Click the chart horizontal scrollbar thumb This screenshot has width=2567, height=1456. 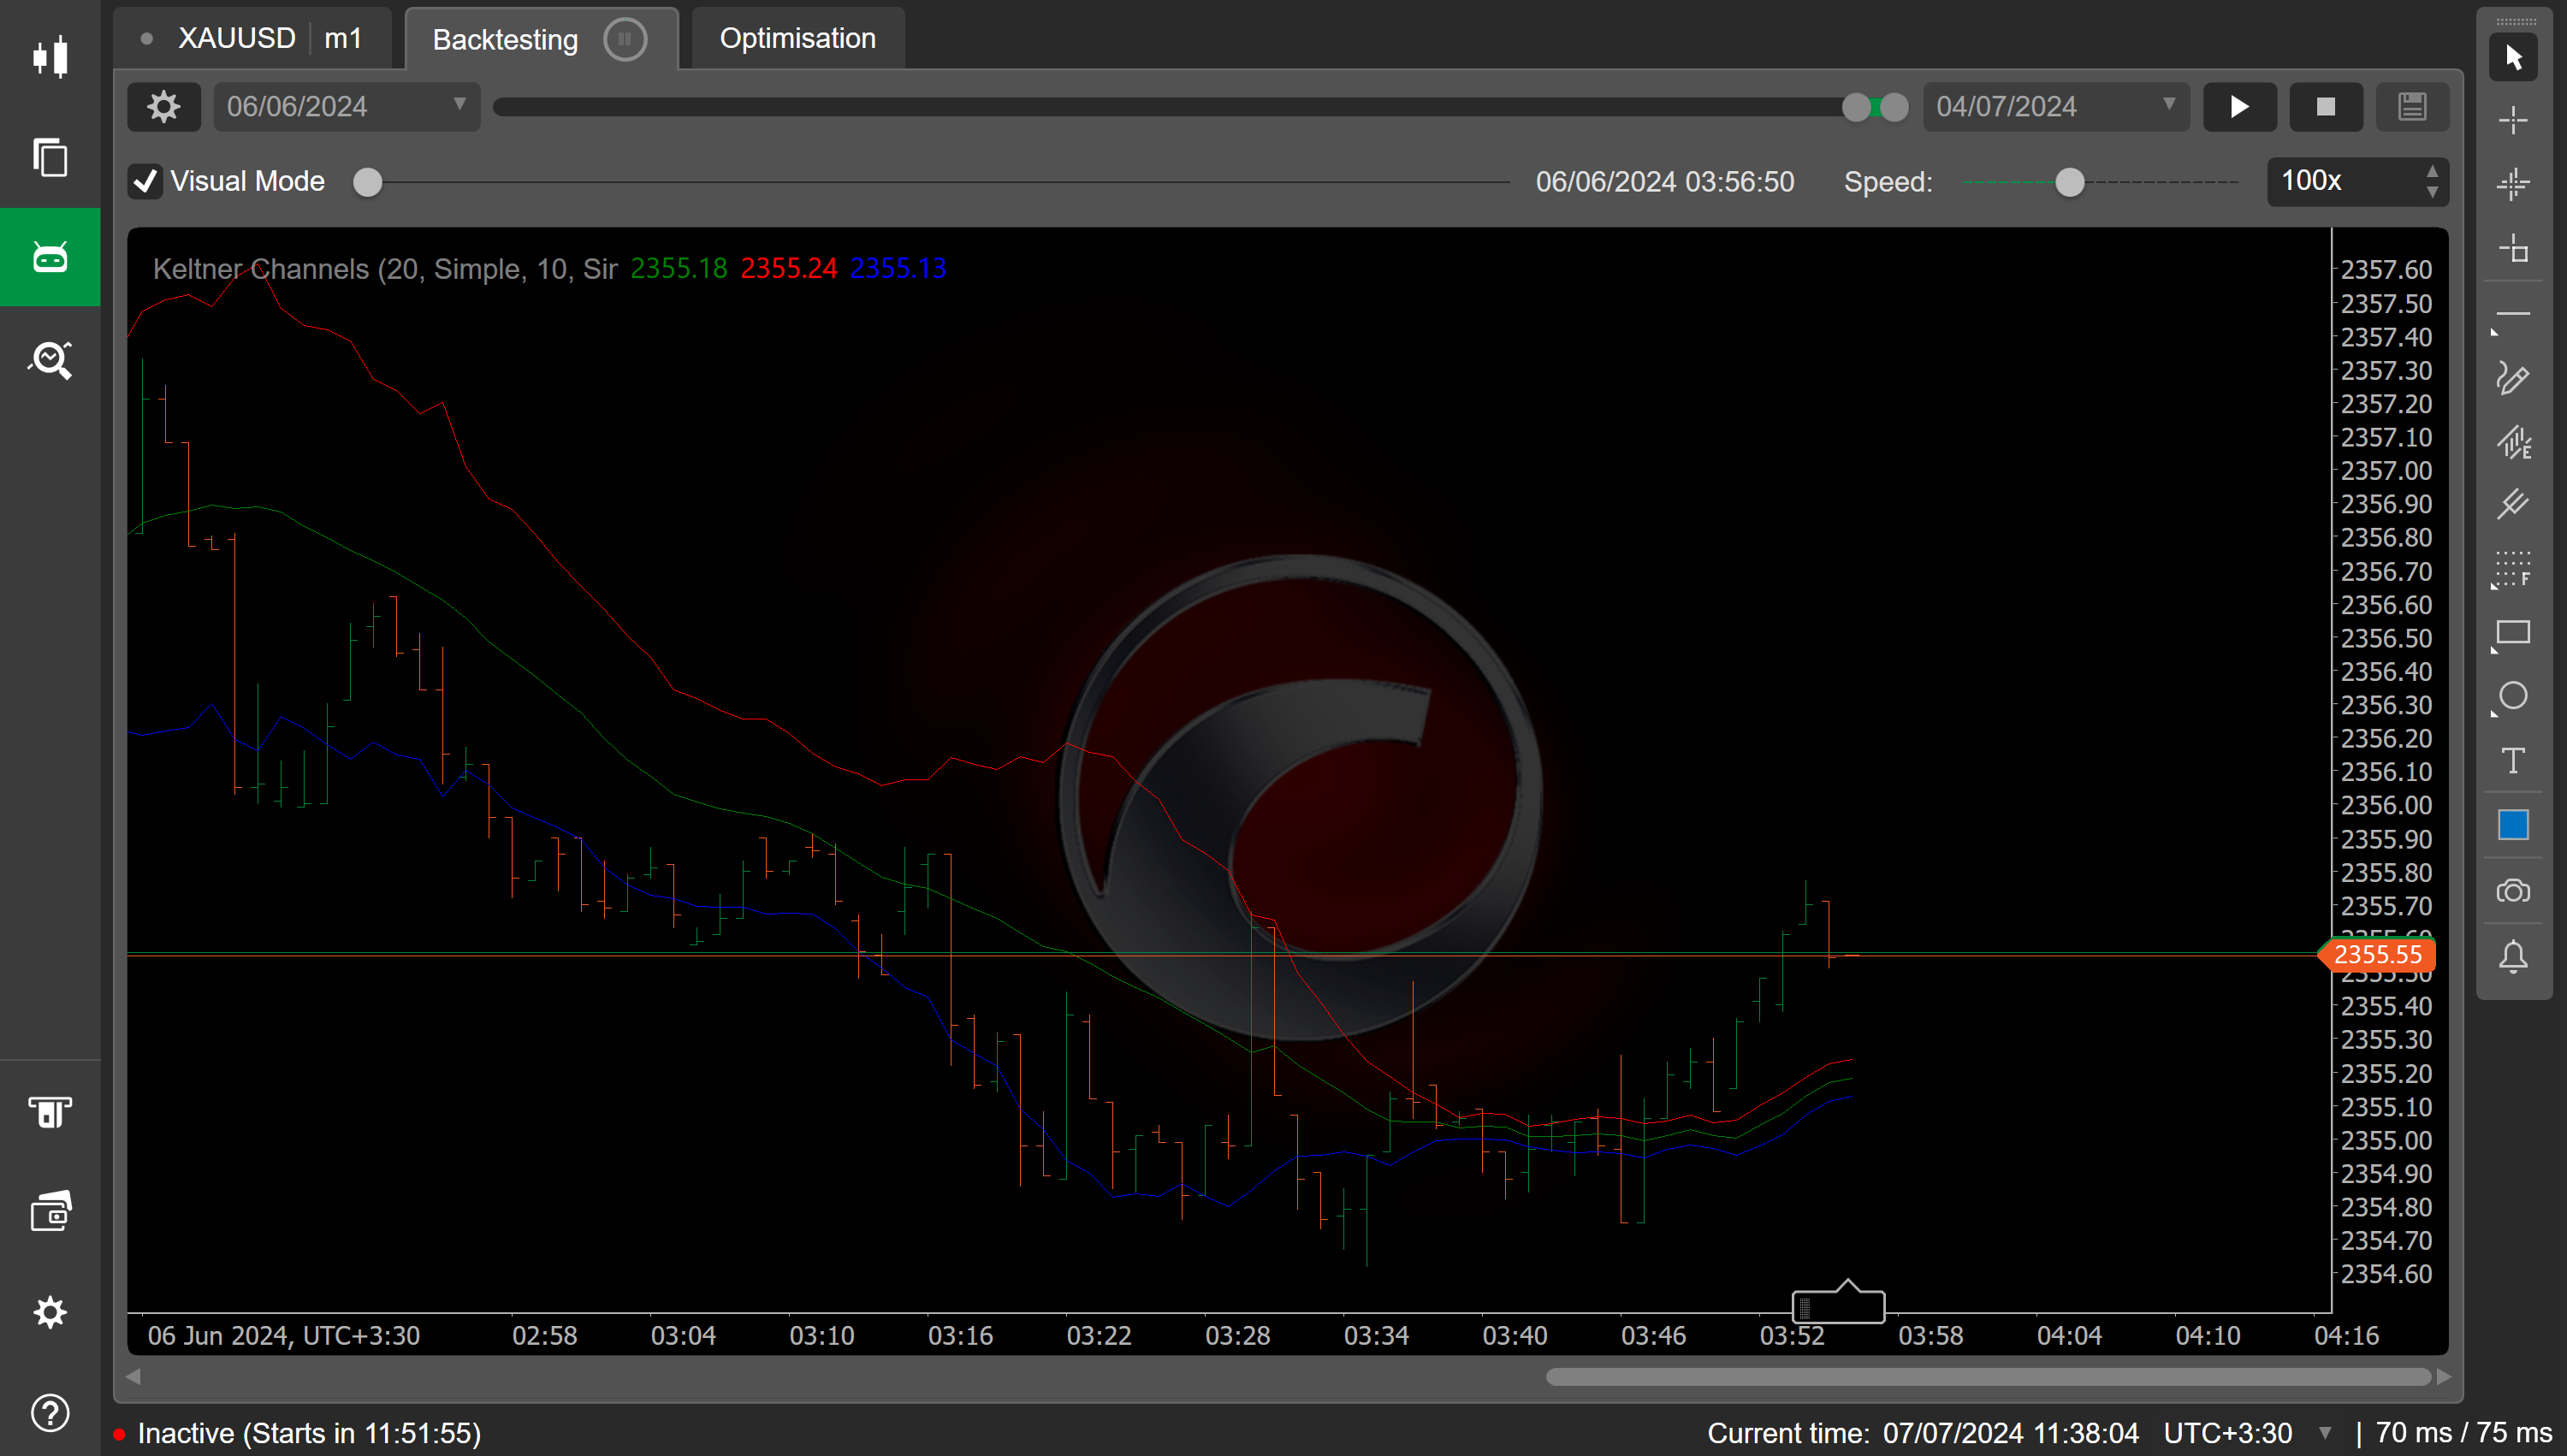pyautogui.click(x=1988, y=1377)
